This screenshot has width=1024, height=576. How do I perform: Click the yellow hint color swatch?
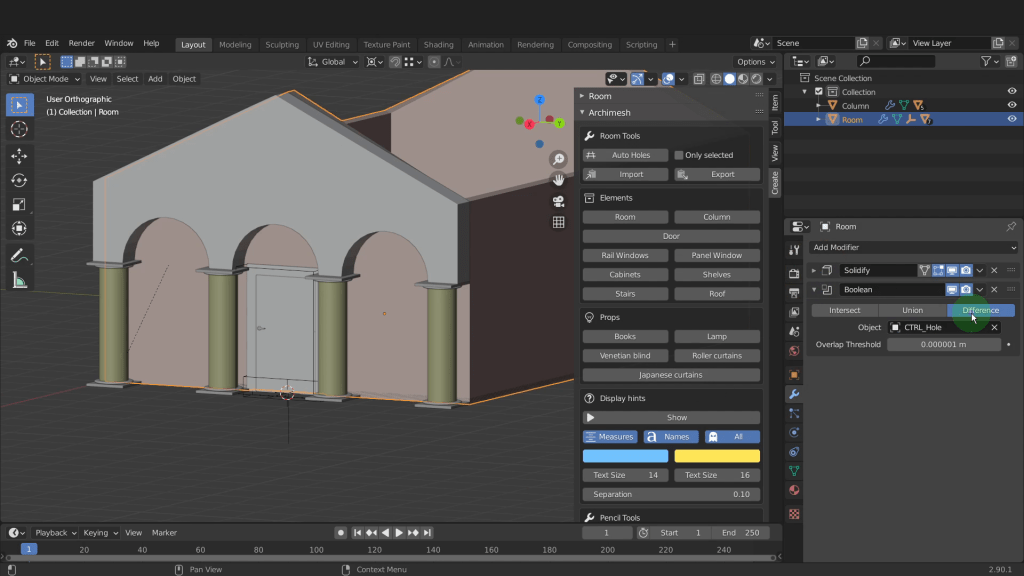(716, 456)
